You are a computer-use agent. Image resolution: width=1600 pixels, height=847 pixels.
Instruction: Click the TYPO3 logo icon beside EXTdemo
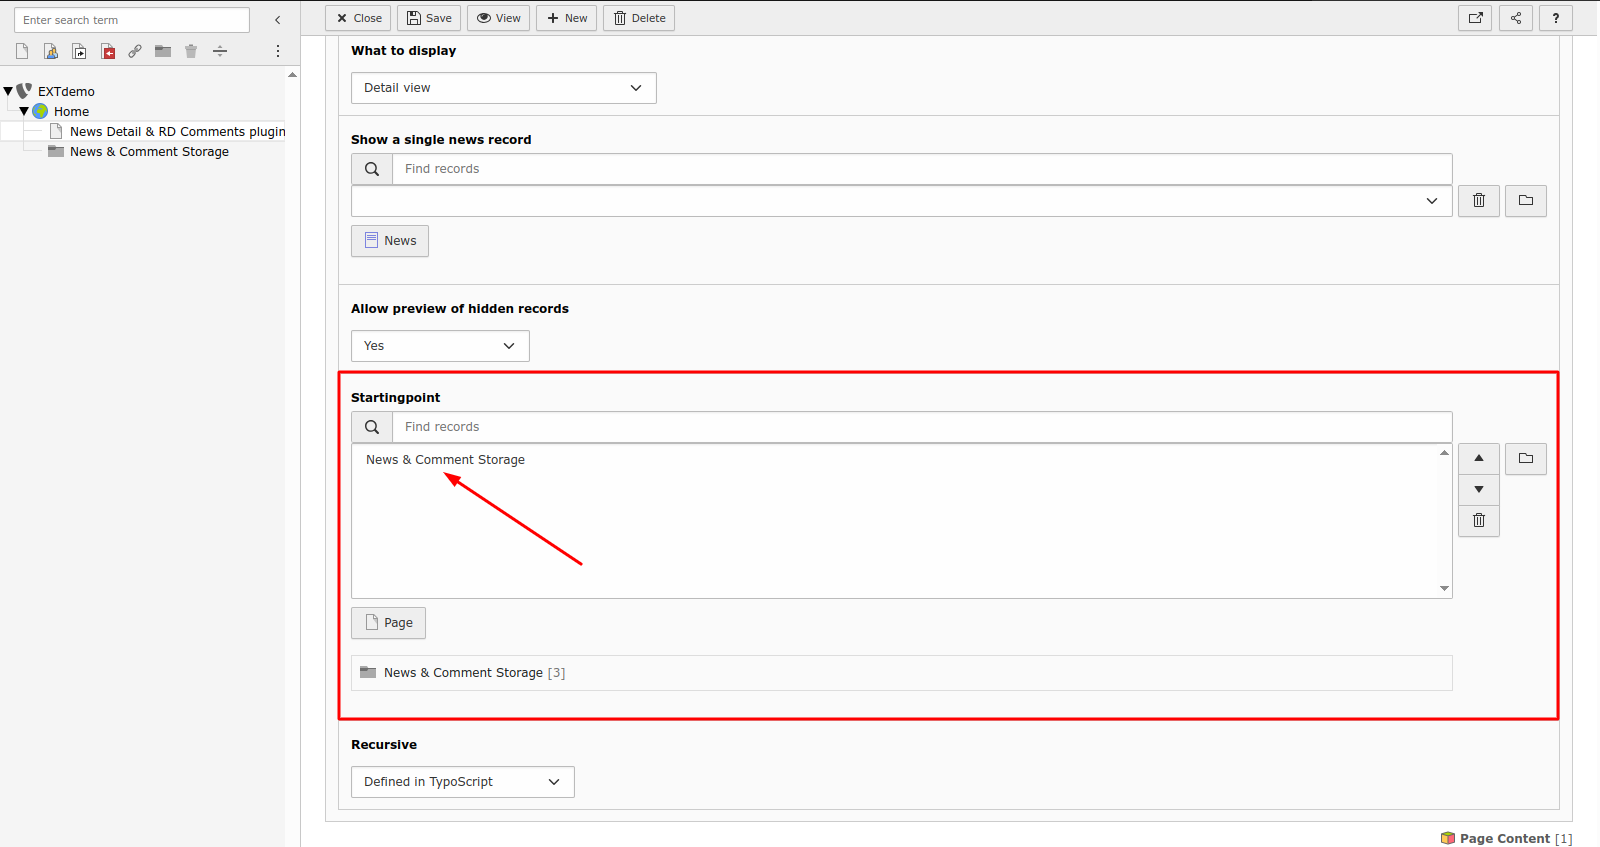point(25,91)
